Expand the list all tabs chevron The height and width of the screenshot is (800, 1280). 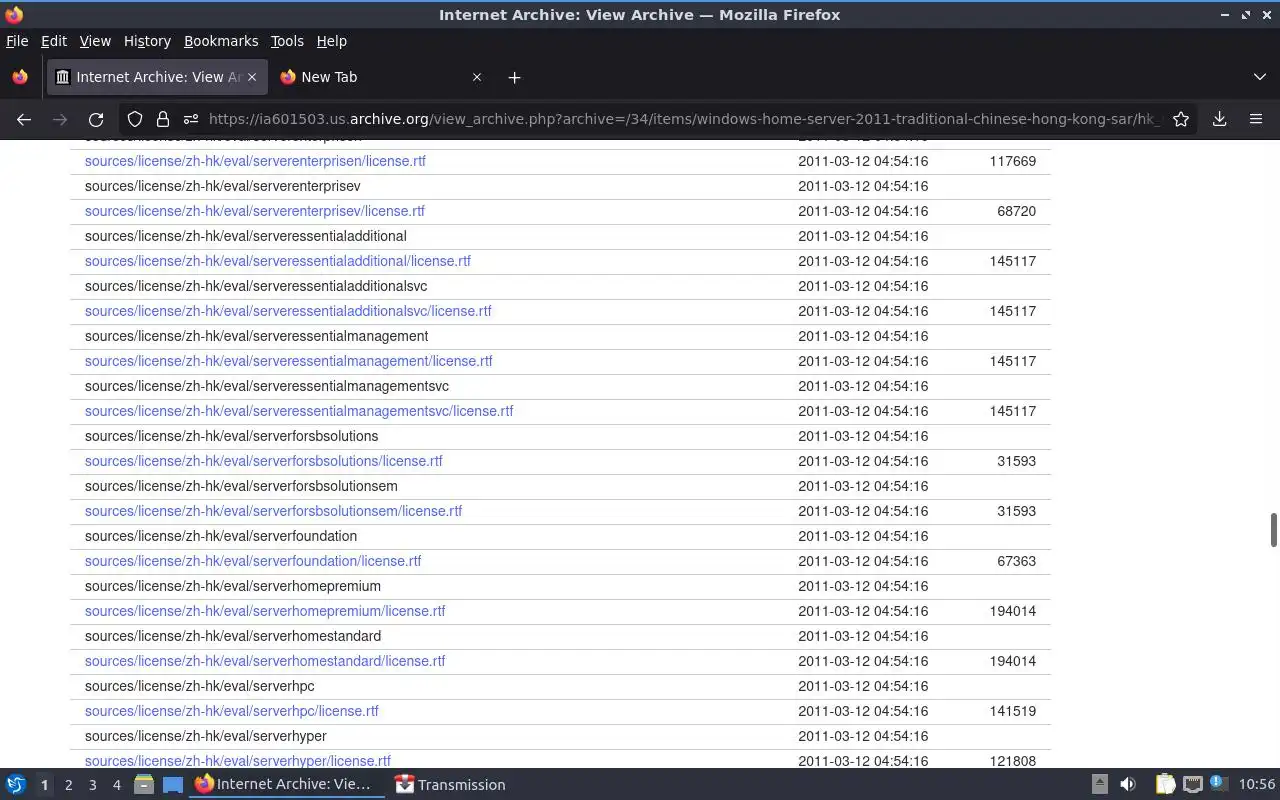click(x=1259, y=77)
